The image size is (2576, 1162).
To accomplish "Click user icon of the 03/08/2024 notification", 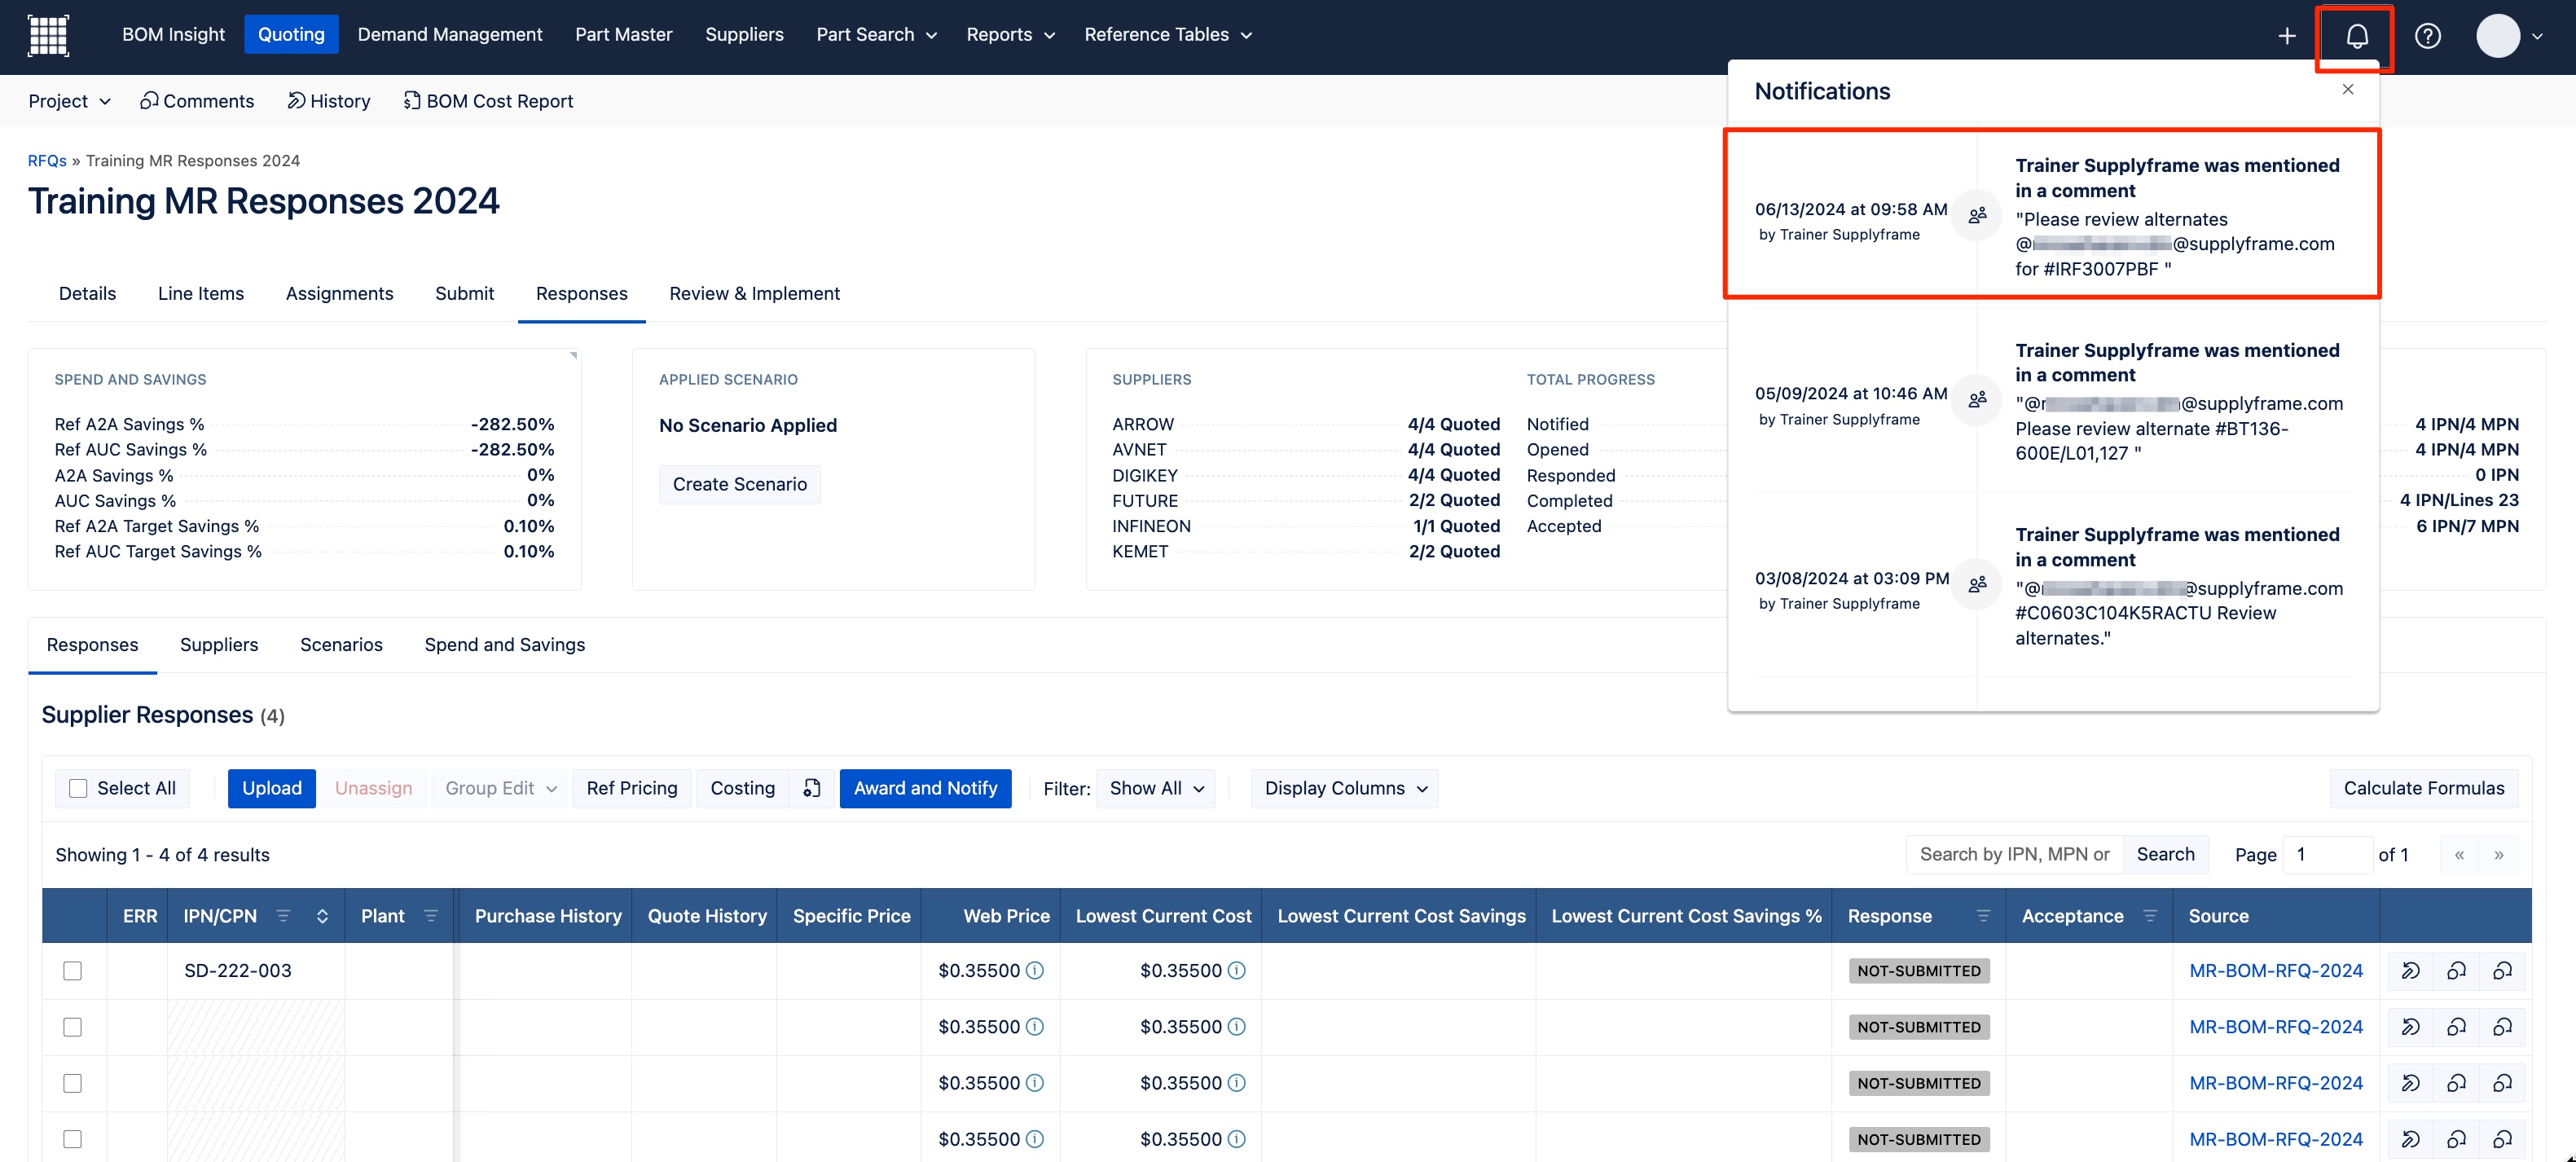I will [x=1977, y=584].
